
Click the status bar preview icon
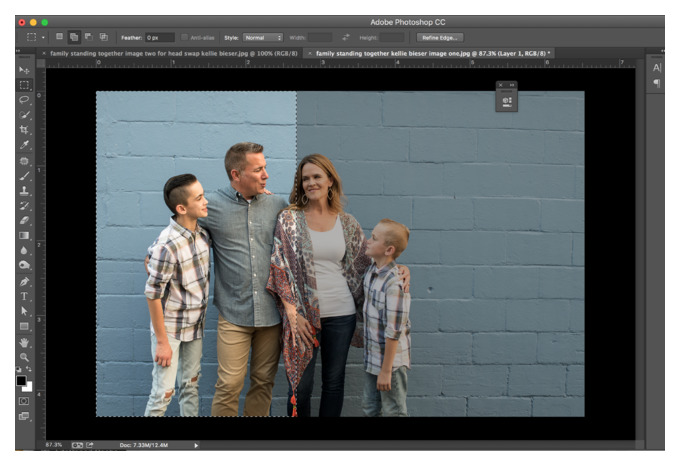pyautogui.click(x=77, y=445)
